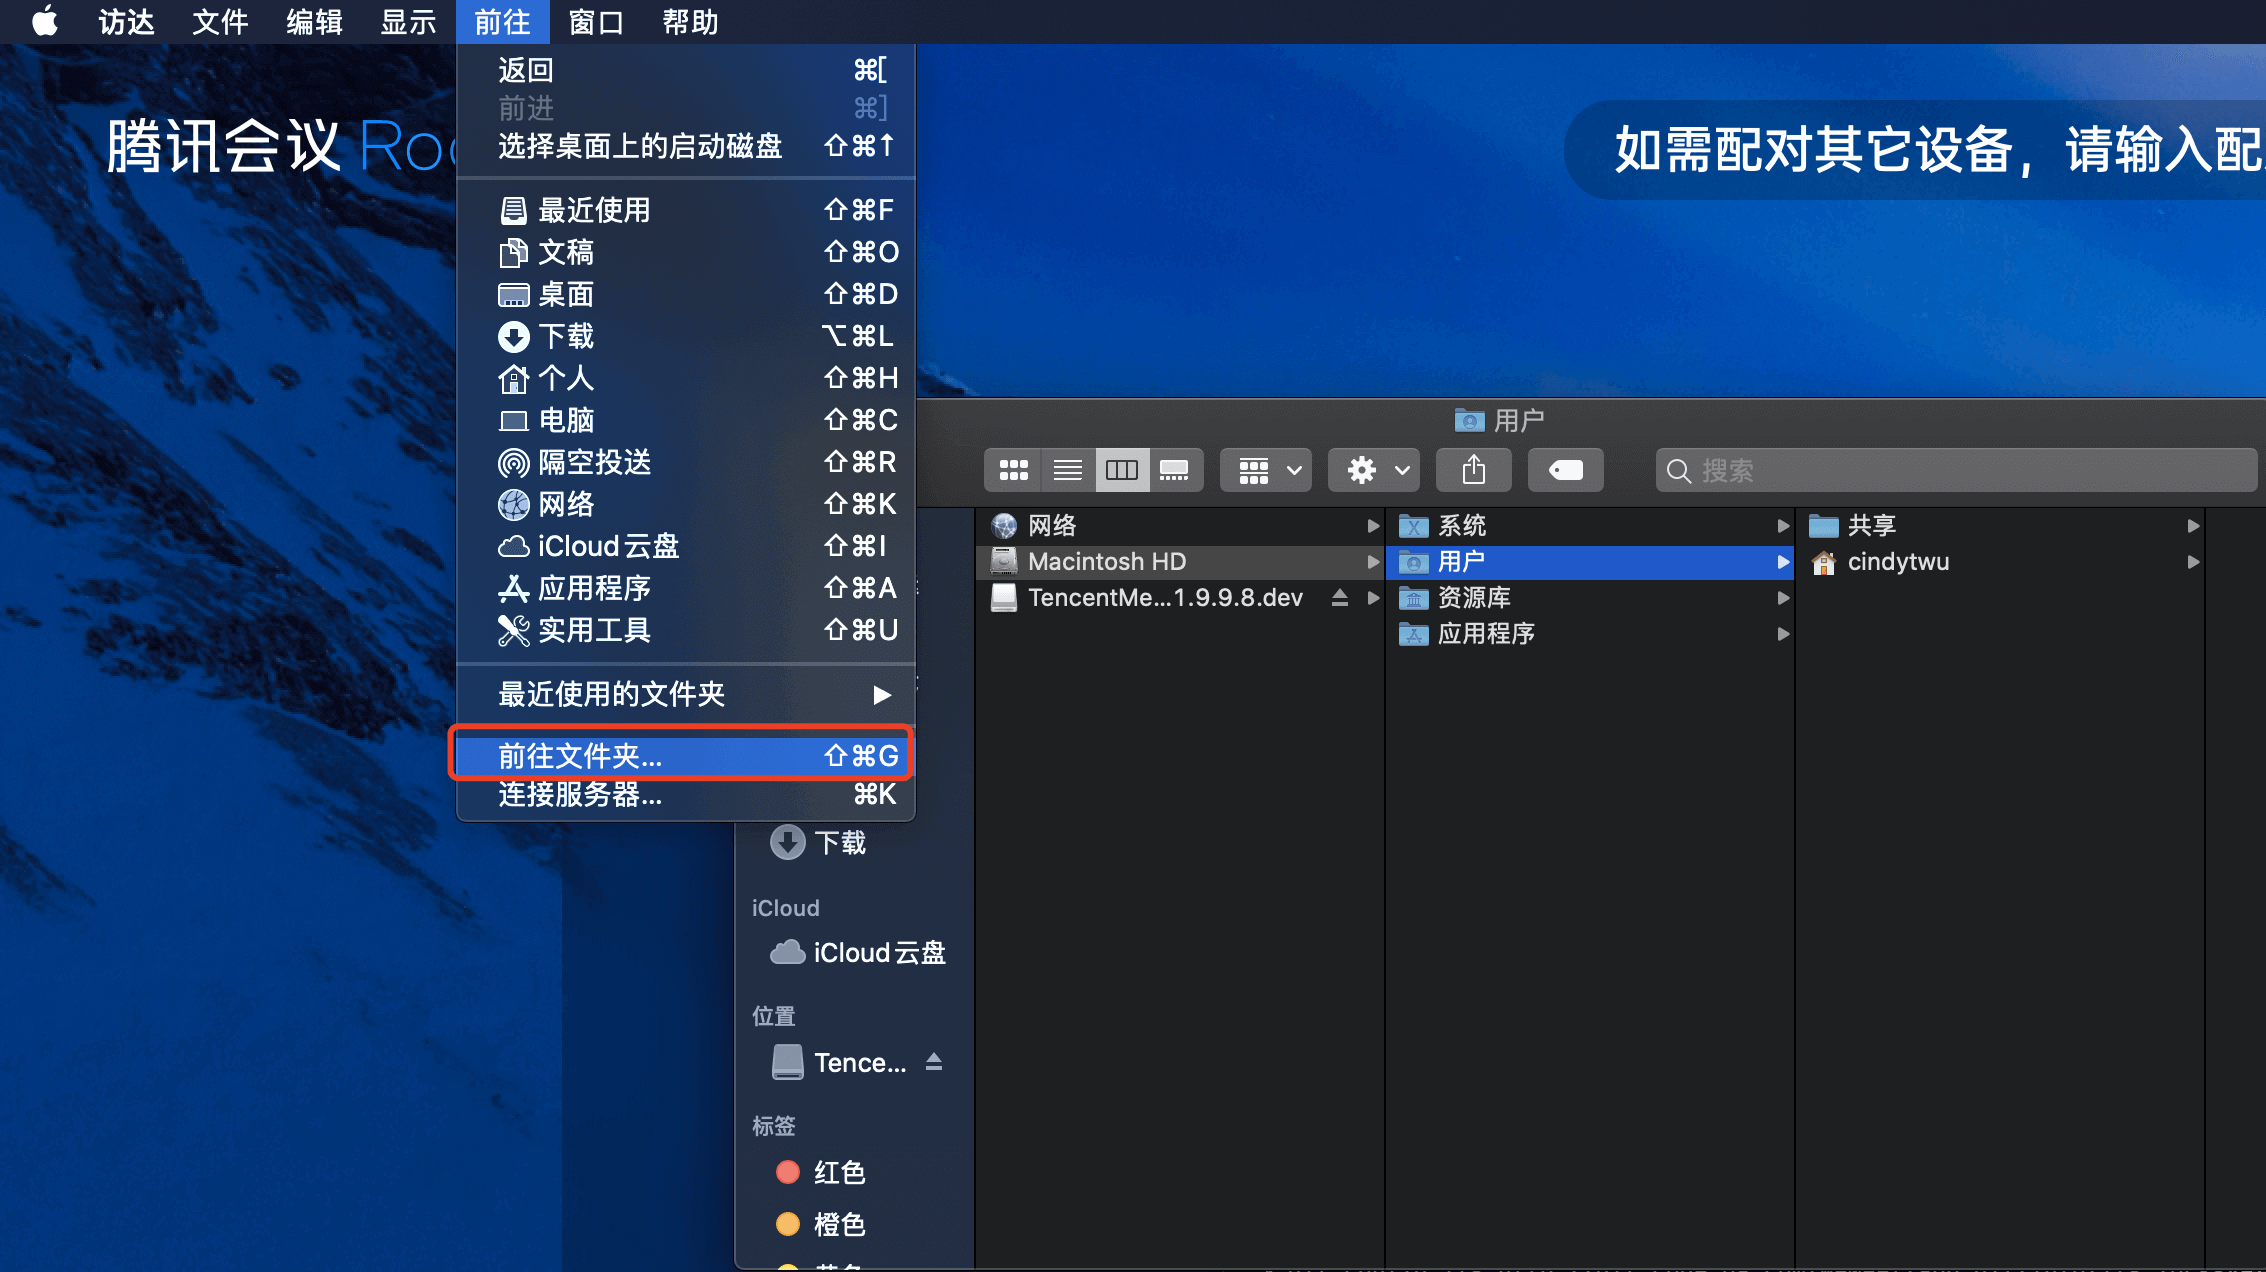
Task: Click the 个人 home icon in the menu
Action: click(x=513, y=378)
